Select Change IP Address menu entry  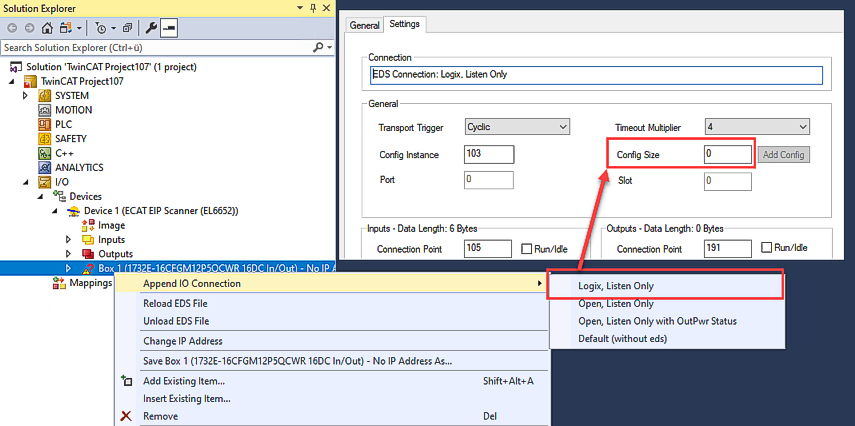[x=332, y=341]
